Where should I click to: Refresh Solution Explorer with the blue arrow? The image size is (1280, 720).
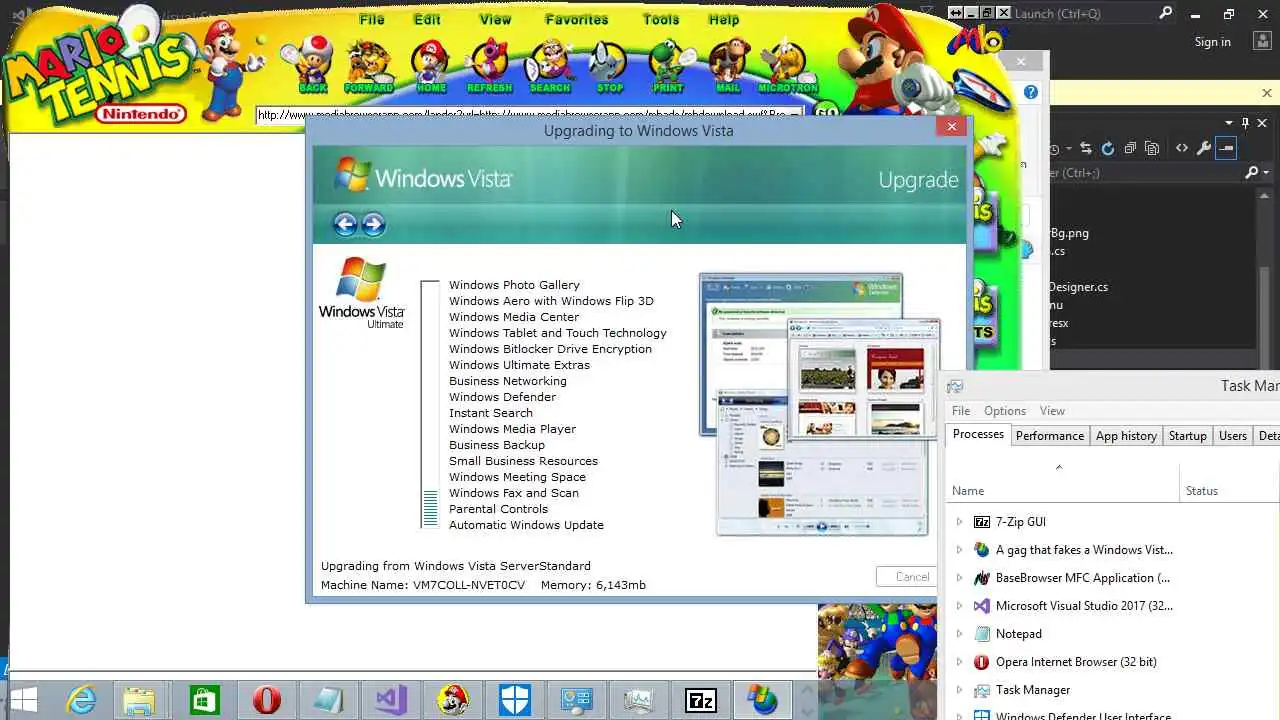1108,148
